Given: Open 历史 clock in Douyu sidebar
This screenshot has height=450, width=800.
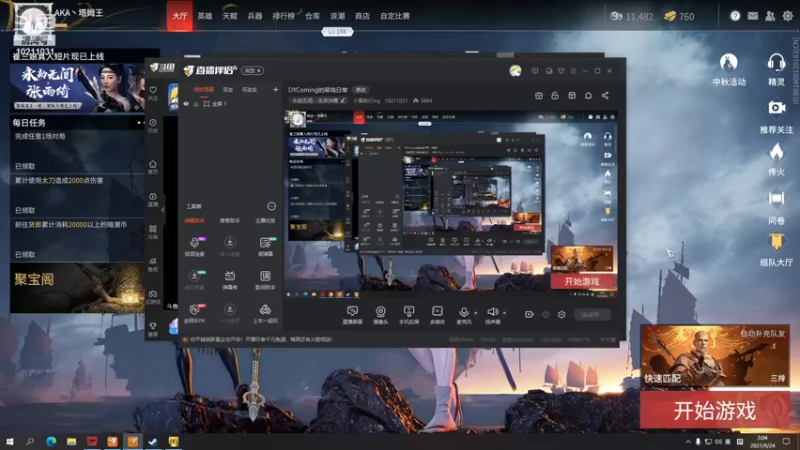Looking at the screenshot, I should tap(153, 126).
